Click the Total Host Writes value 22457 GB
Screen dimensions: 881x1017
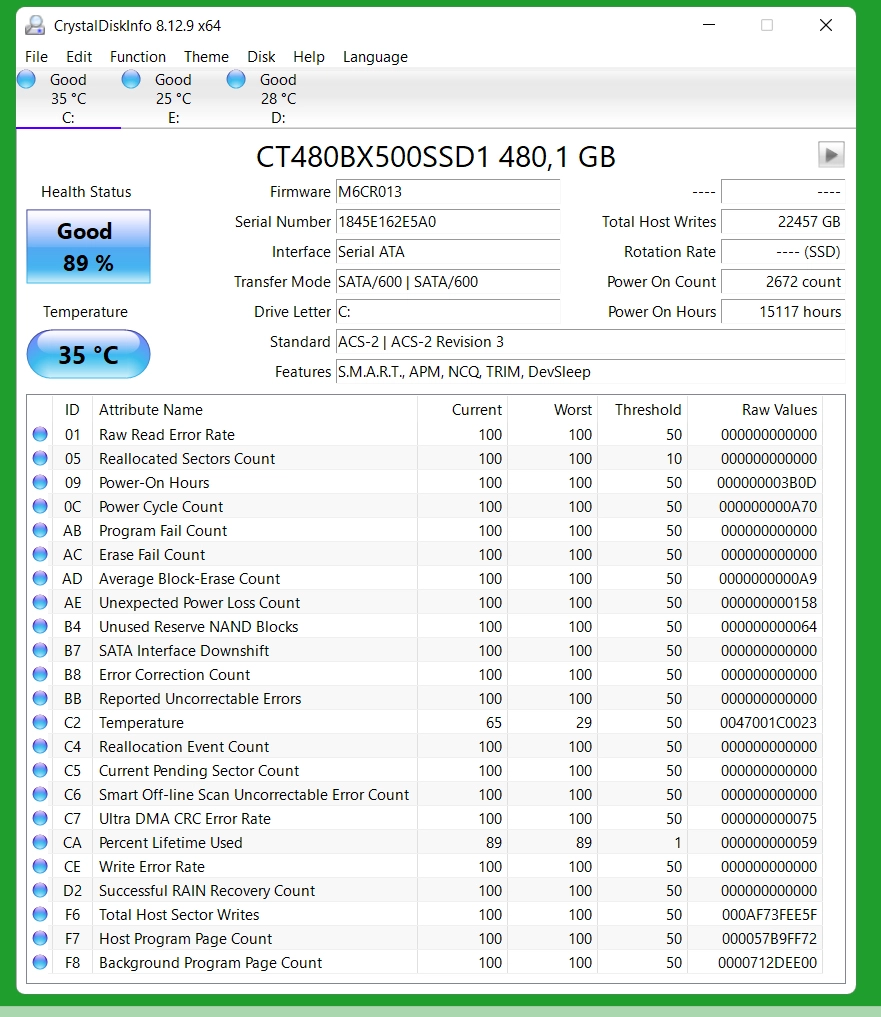pos(783,222)
